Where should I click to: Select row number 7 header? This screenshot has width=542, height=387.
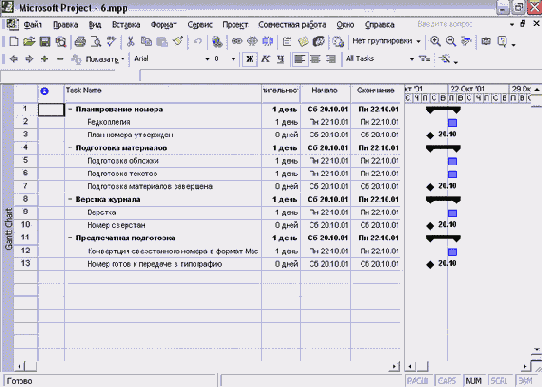pos(26,187)
